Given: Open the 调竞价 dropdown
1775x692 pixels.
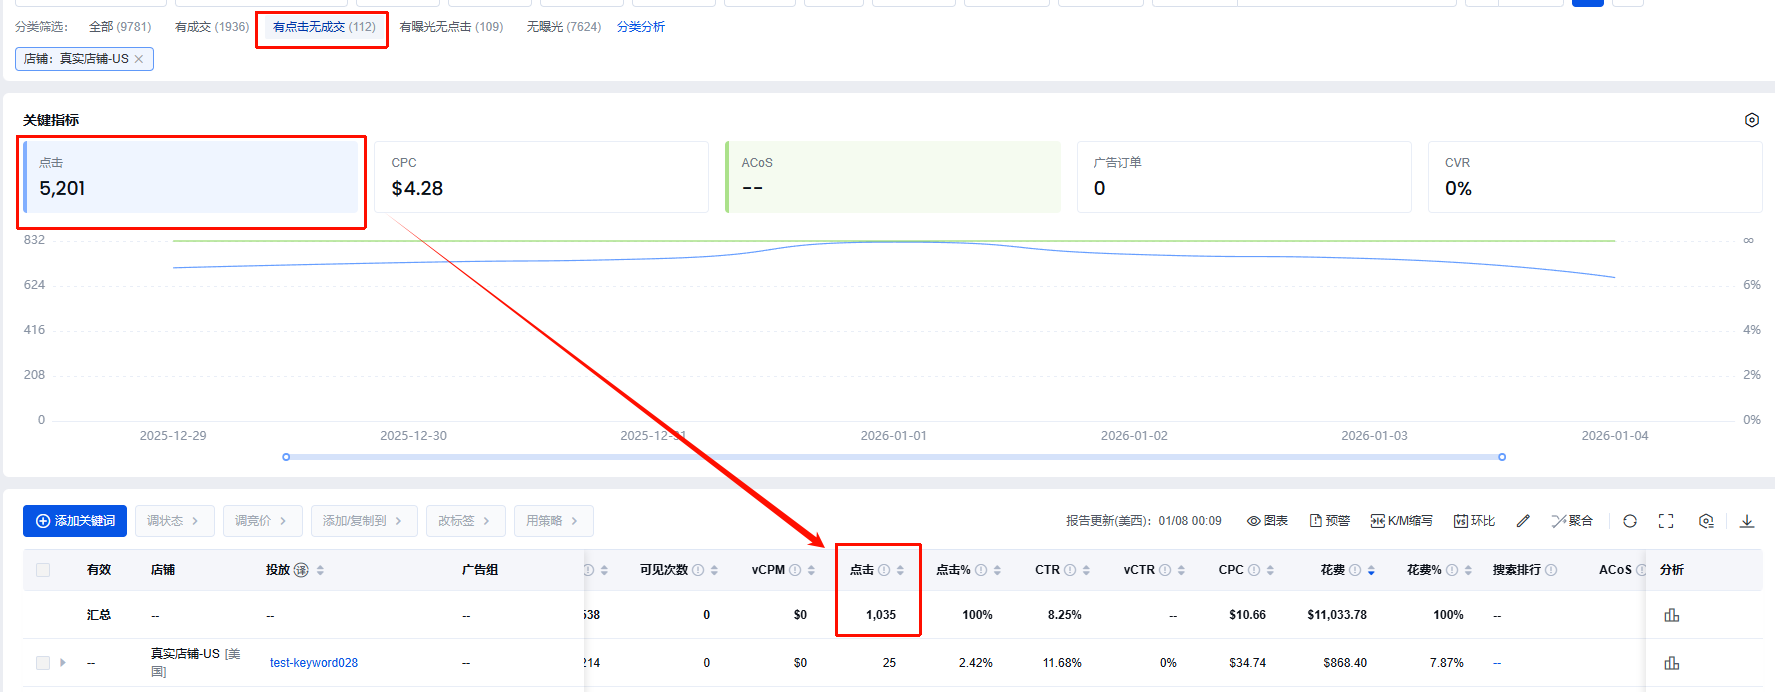Looking at the screenshot, I should coord(261,521).
